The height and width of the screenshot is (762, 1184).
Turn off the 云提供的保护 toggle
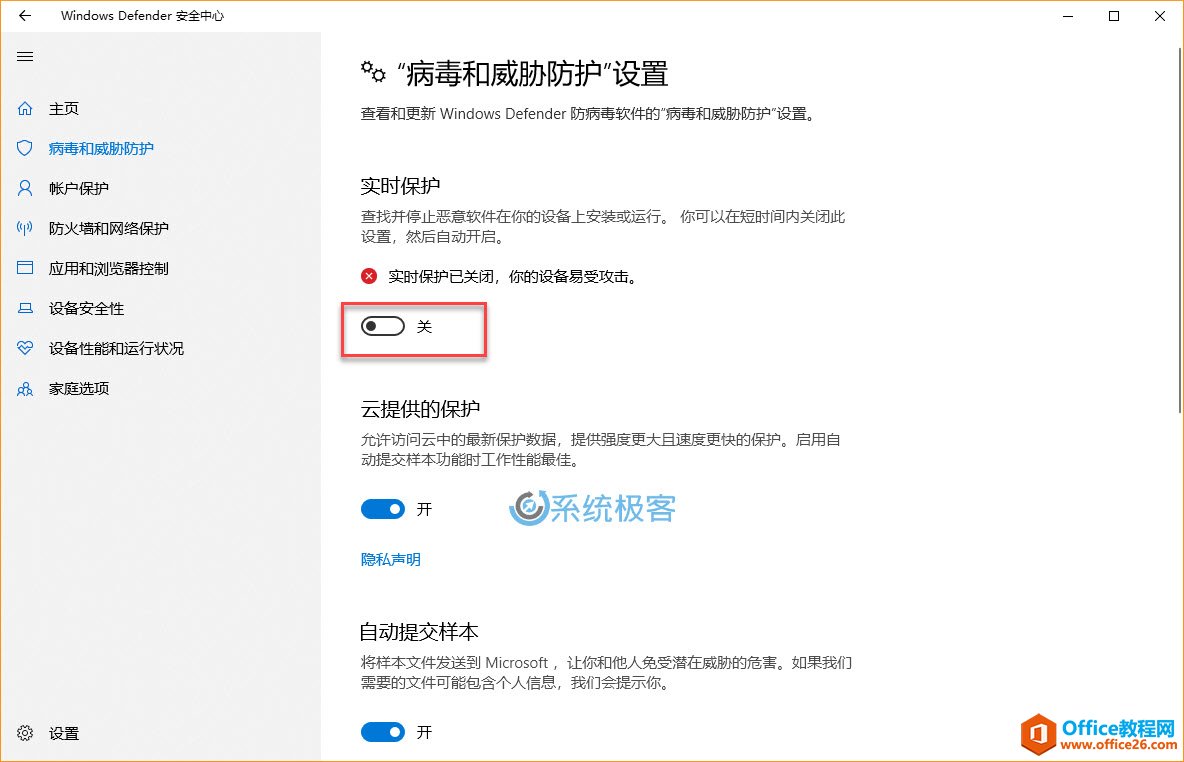coord(383,509)
